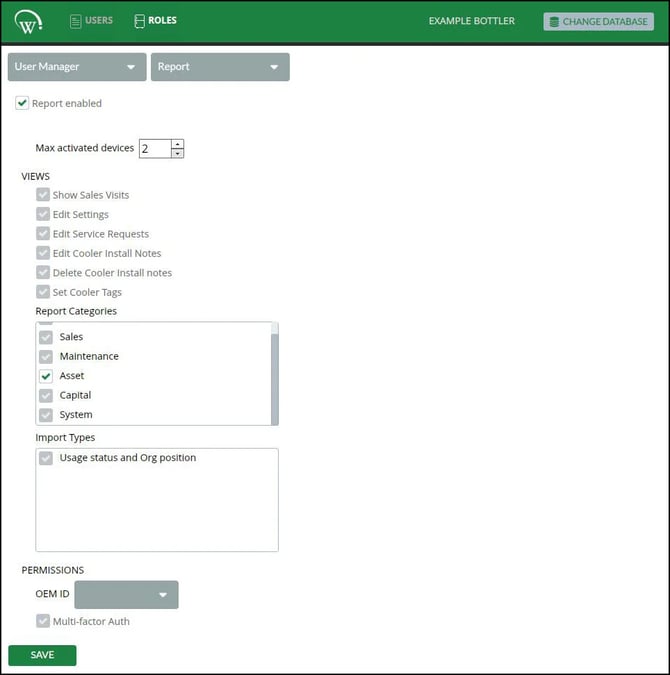This screenshot has width=670, height=675.
Task: Increase Max activated devices with up arrow
Action: pyautogui.click(x=177, y=144)
